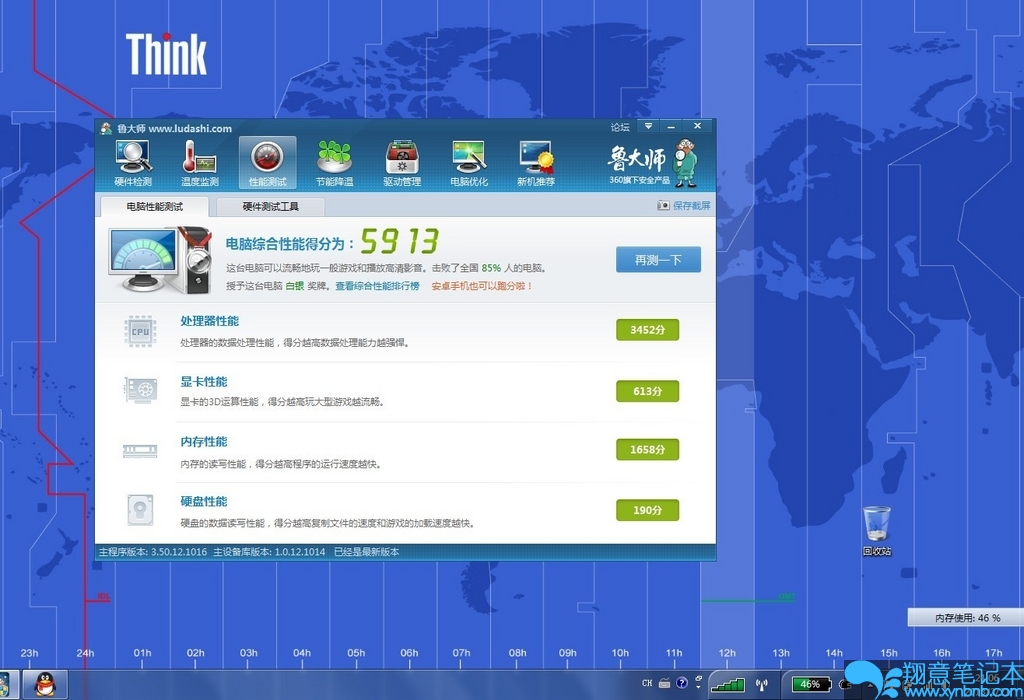This screenshot has height=700, width=1024.
Task: Click the green 85% percentage text
Action: [x=491, y=268]
